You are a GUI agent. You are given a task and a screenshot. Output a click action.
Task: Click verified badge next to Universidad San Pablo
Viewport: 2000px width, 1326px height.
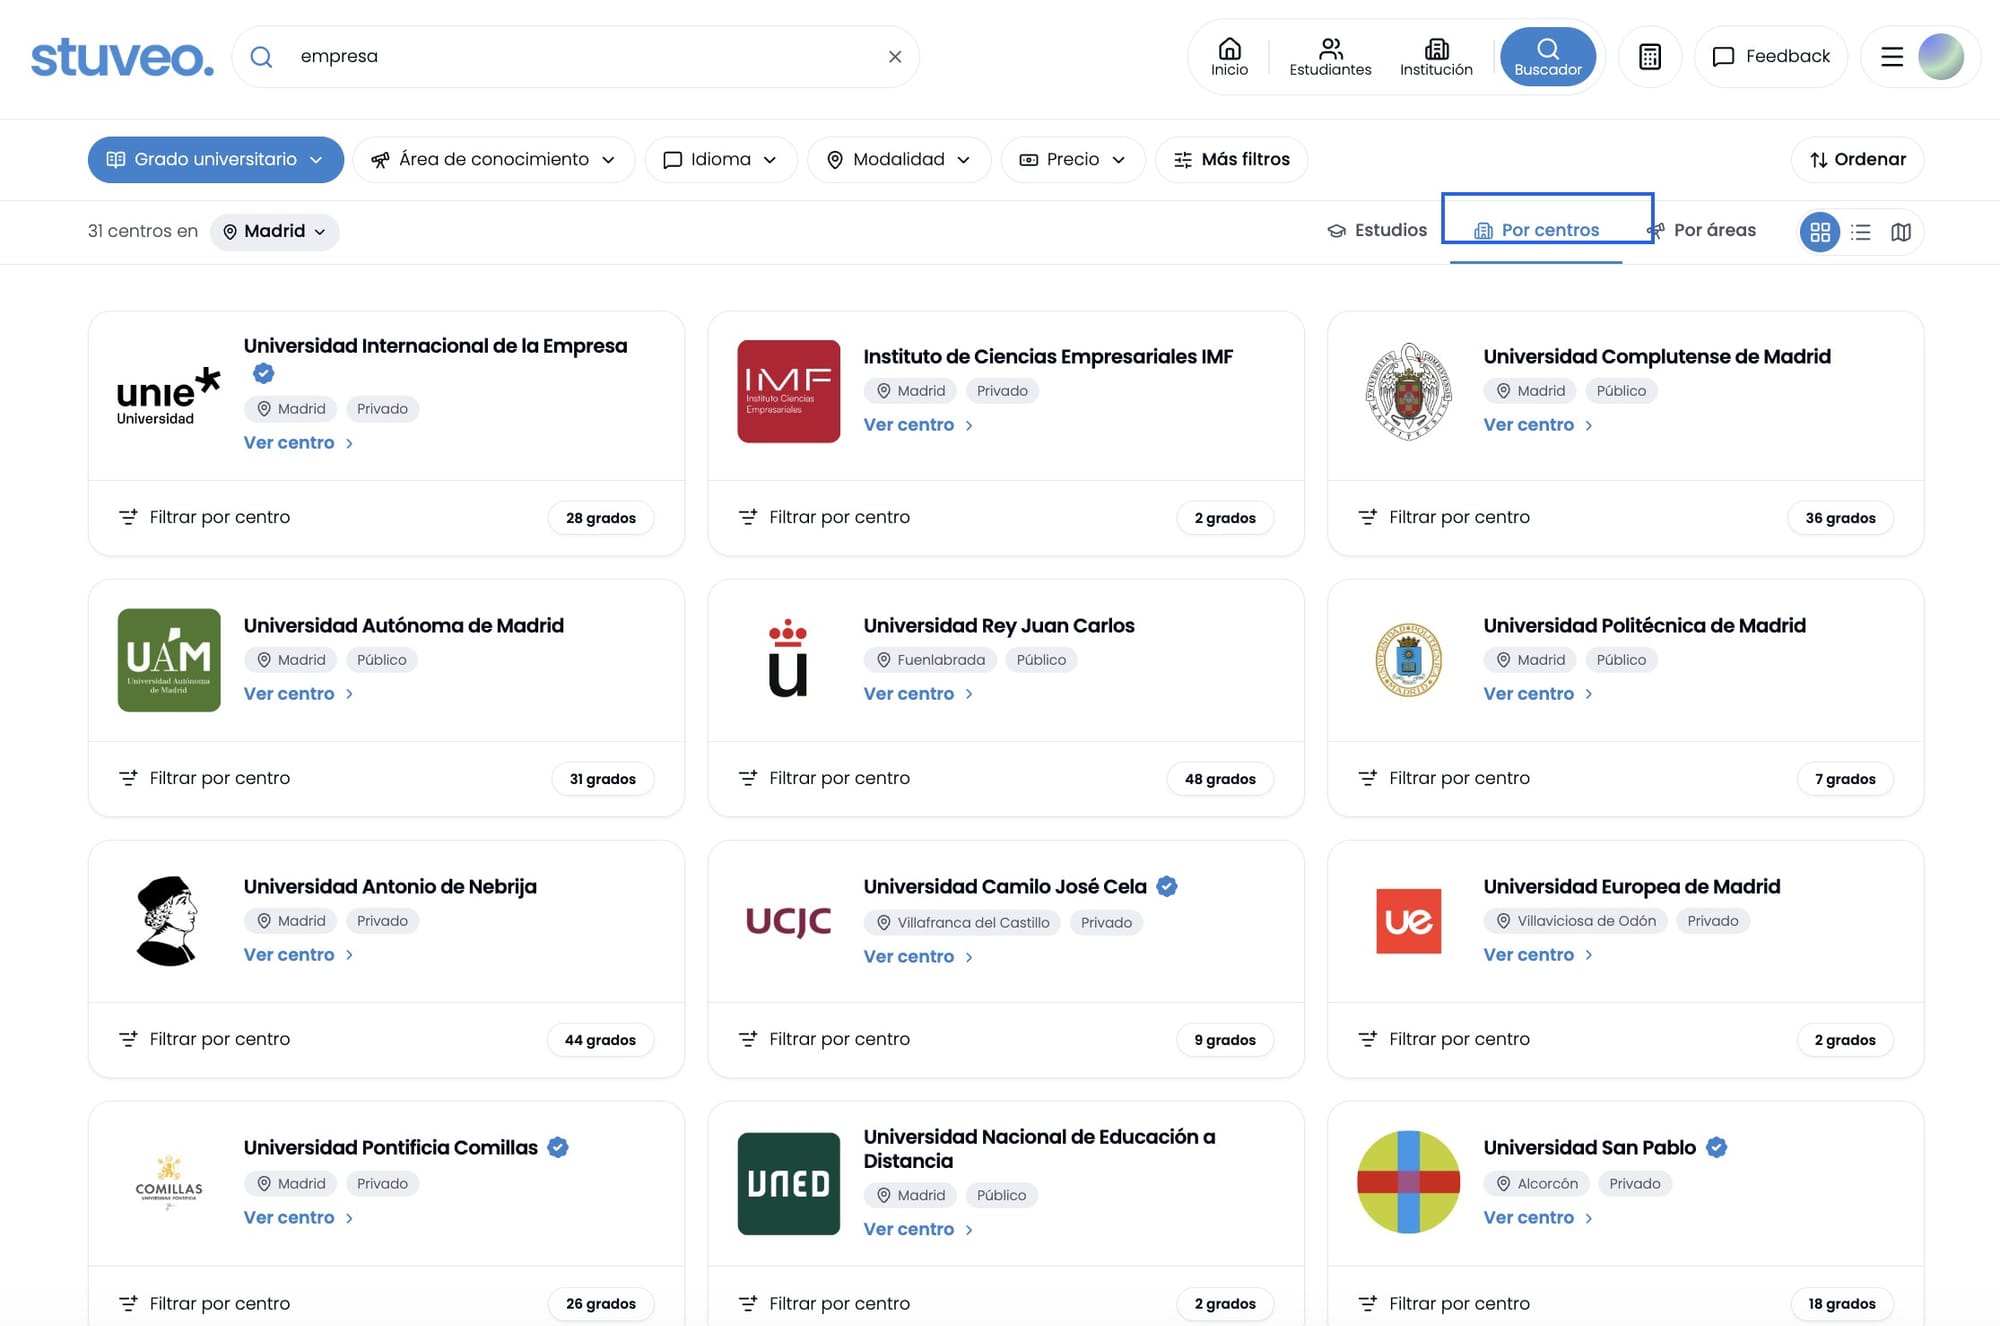tap(1716, 1147)
